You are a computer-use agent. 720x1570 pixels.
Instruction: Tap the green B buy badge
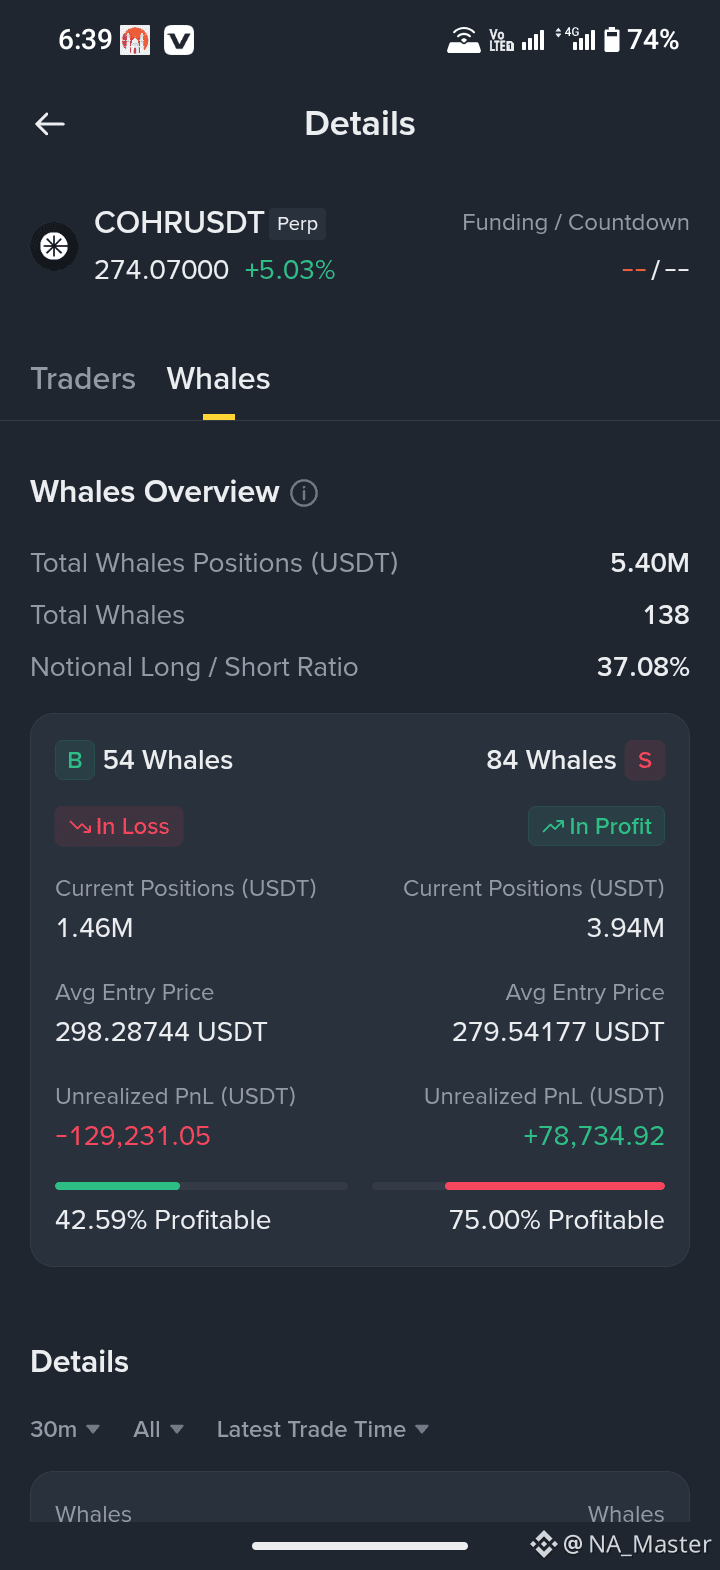coord(75,760)
